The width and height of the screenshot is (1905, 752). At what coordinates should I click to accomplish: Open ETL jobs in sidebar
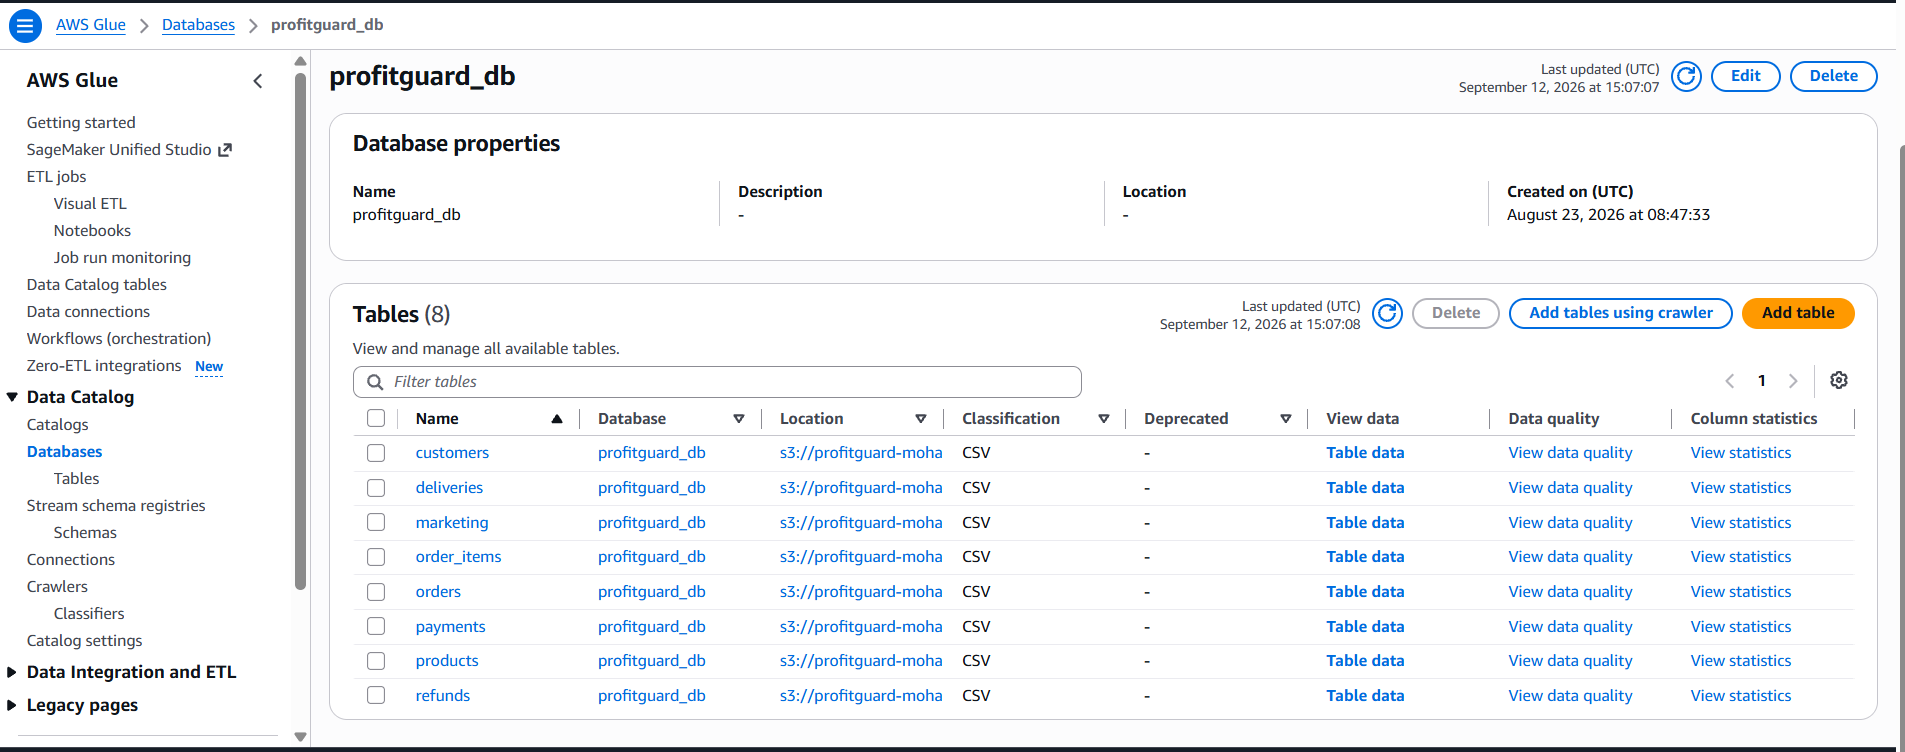pos(56,177)
